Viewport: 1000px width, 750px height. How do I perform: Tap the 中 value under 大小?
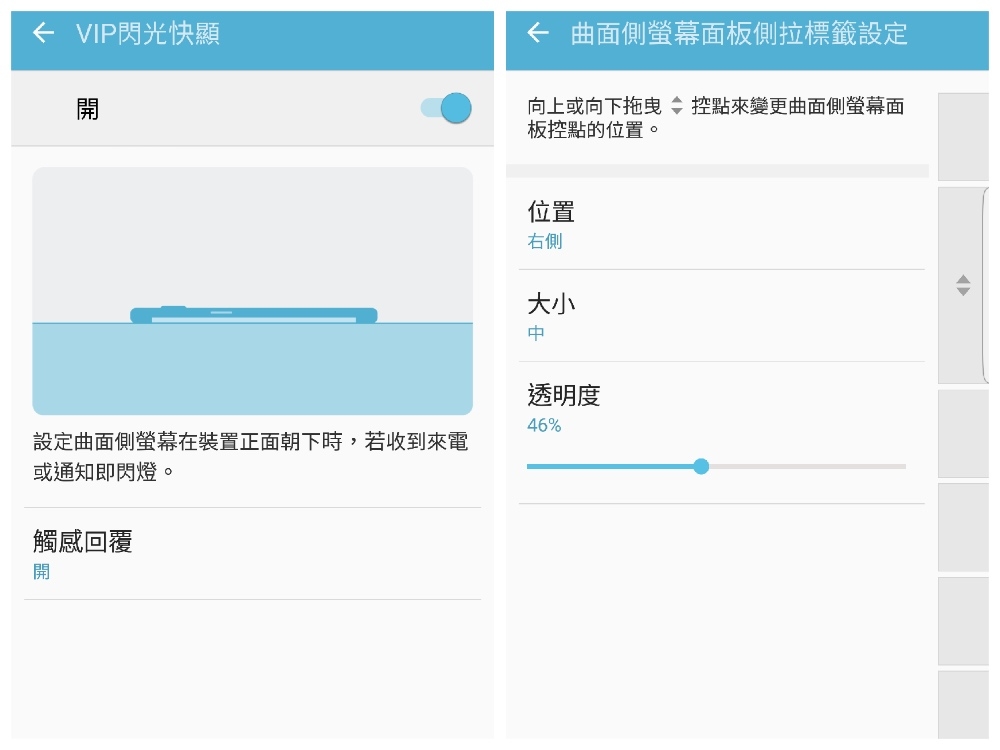point(536,334)
